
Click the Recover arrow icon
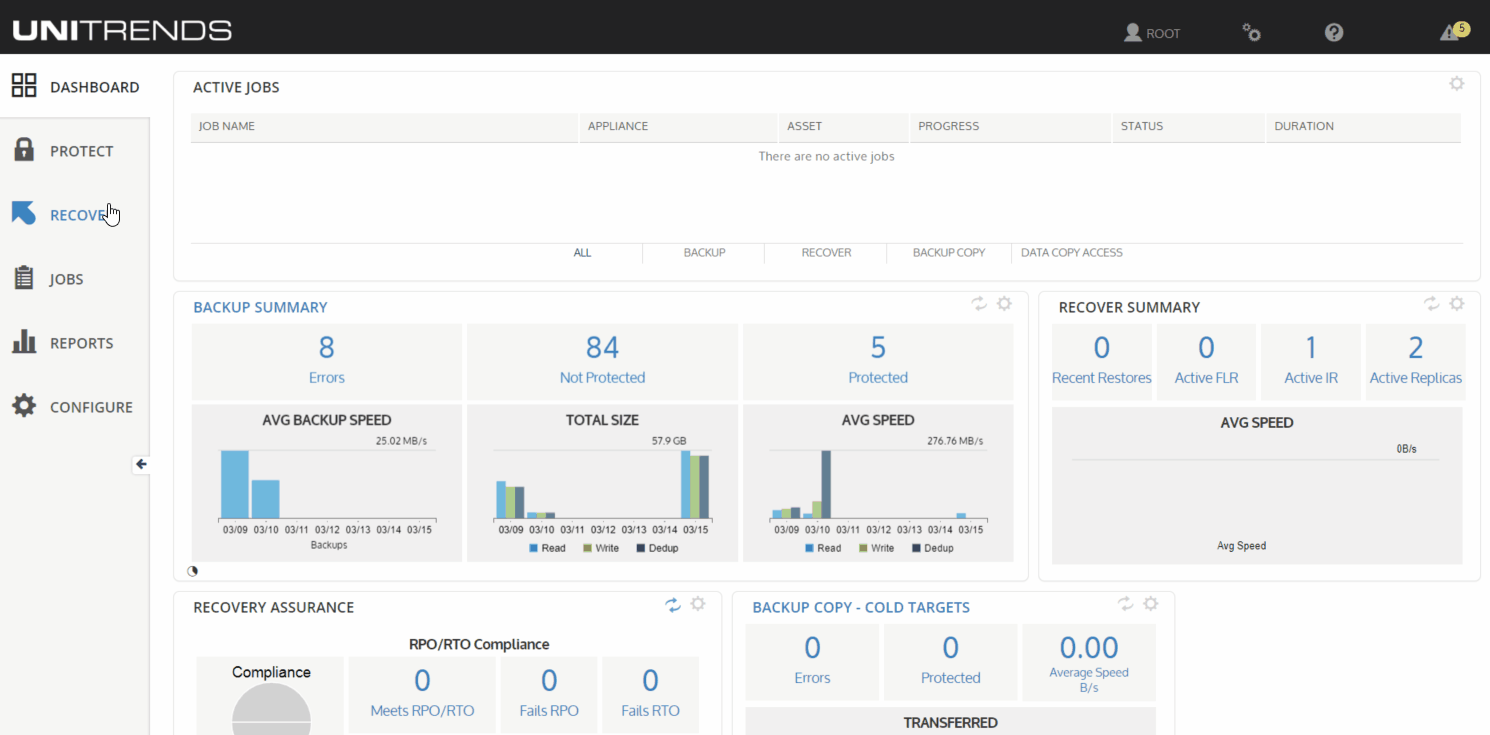(24, 213)
